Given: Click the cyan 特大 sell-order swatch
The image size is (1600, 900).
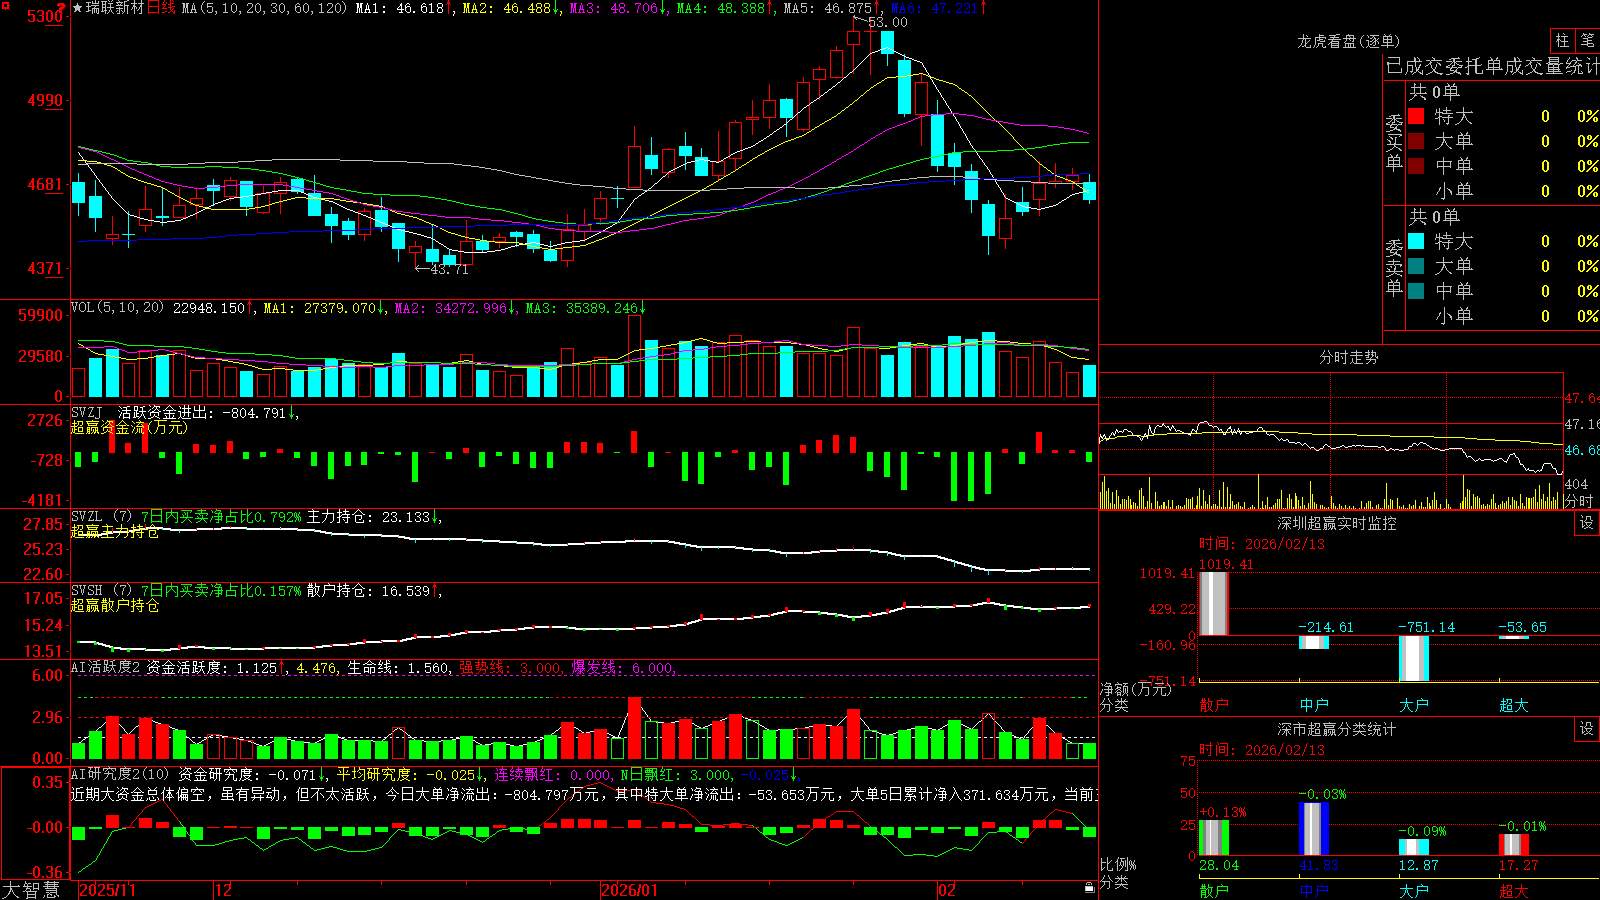Looking at the screenshot, I should click(1416, 241).
